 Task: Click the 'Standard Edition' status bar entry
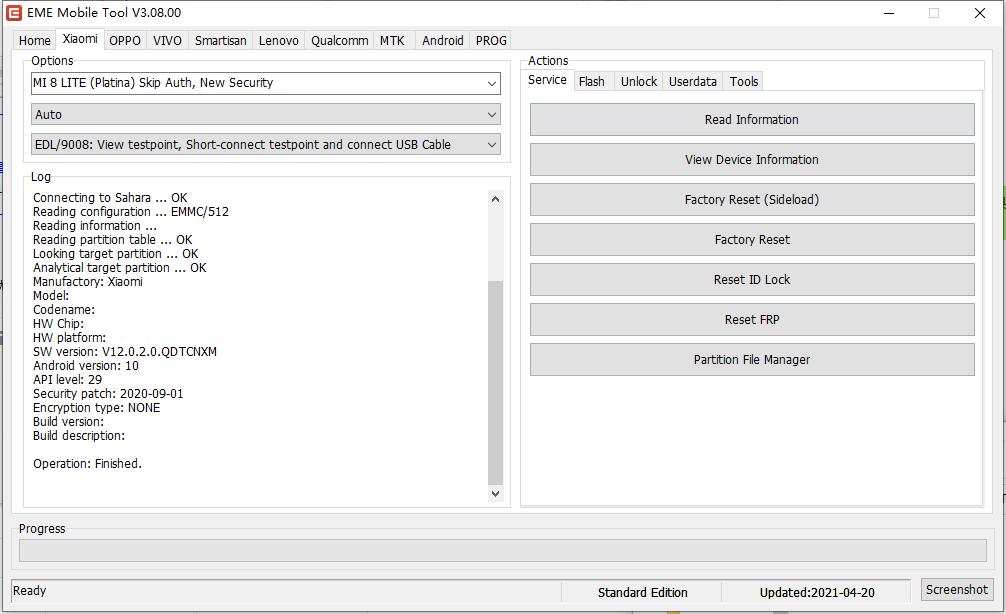[642, 593]
